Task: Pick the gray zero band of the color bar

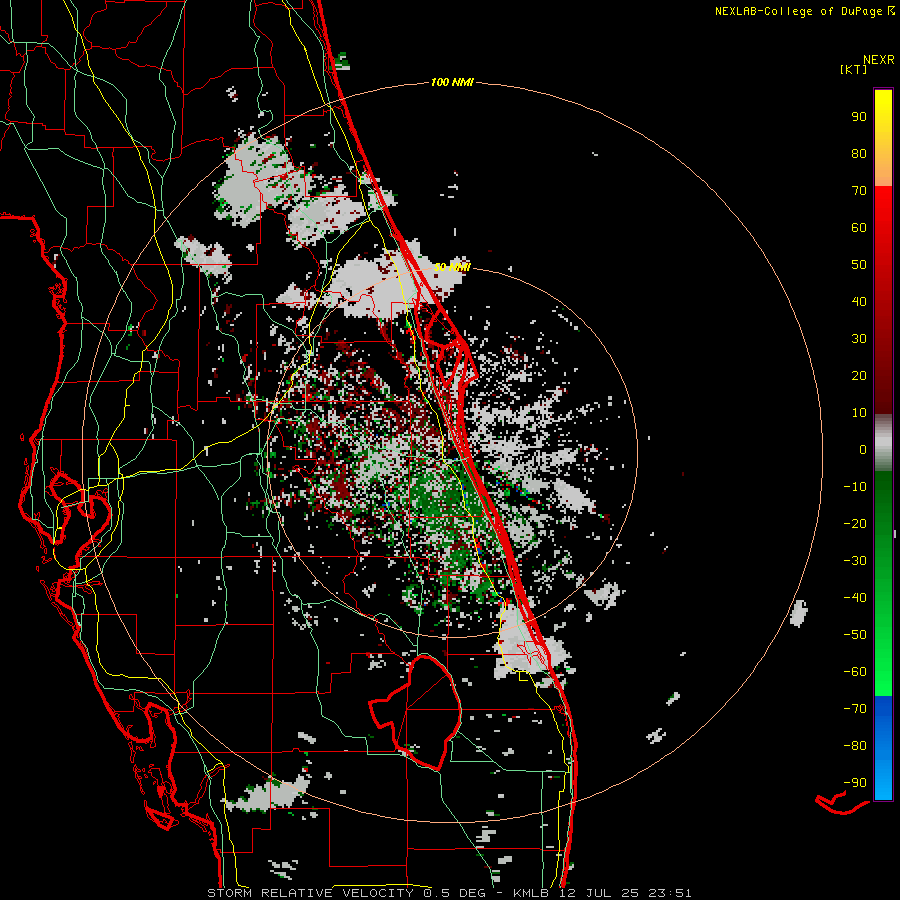Action: coord(883,443)
